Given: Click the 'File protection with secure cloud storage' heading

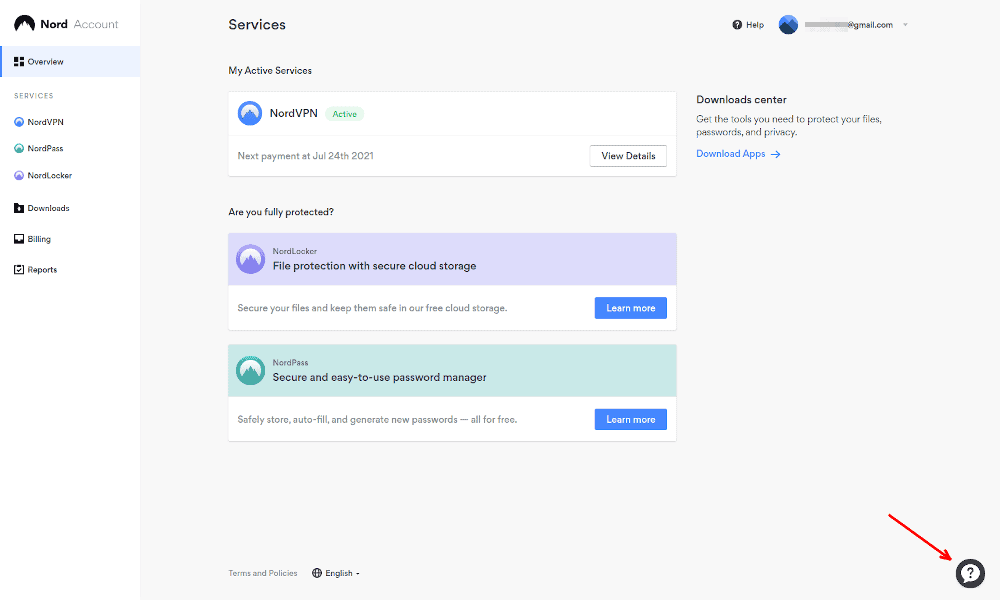Looking at the screenshot, I should [x=374, y=266].
